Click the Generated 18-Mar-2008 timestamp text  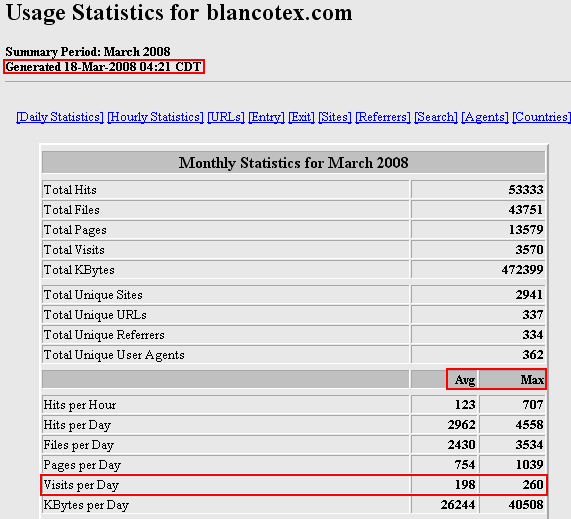[103, 67]
